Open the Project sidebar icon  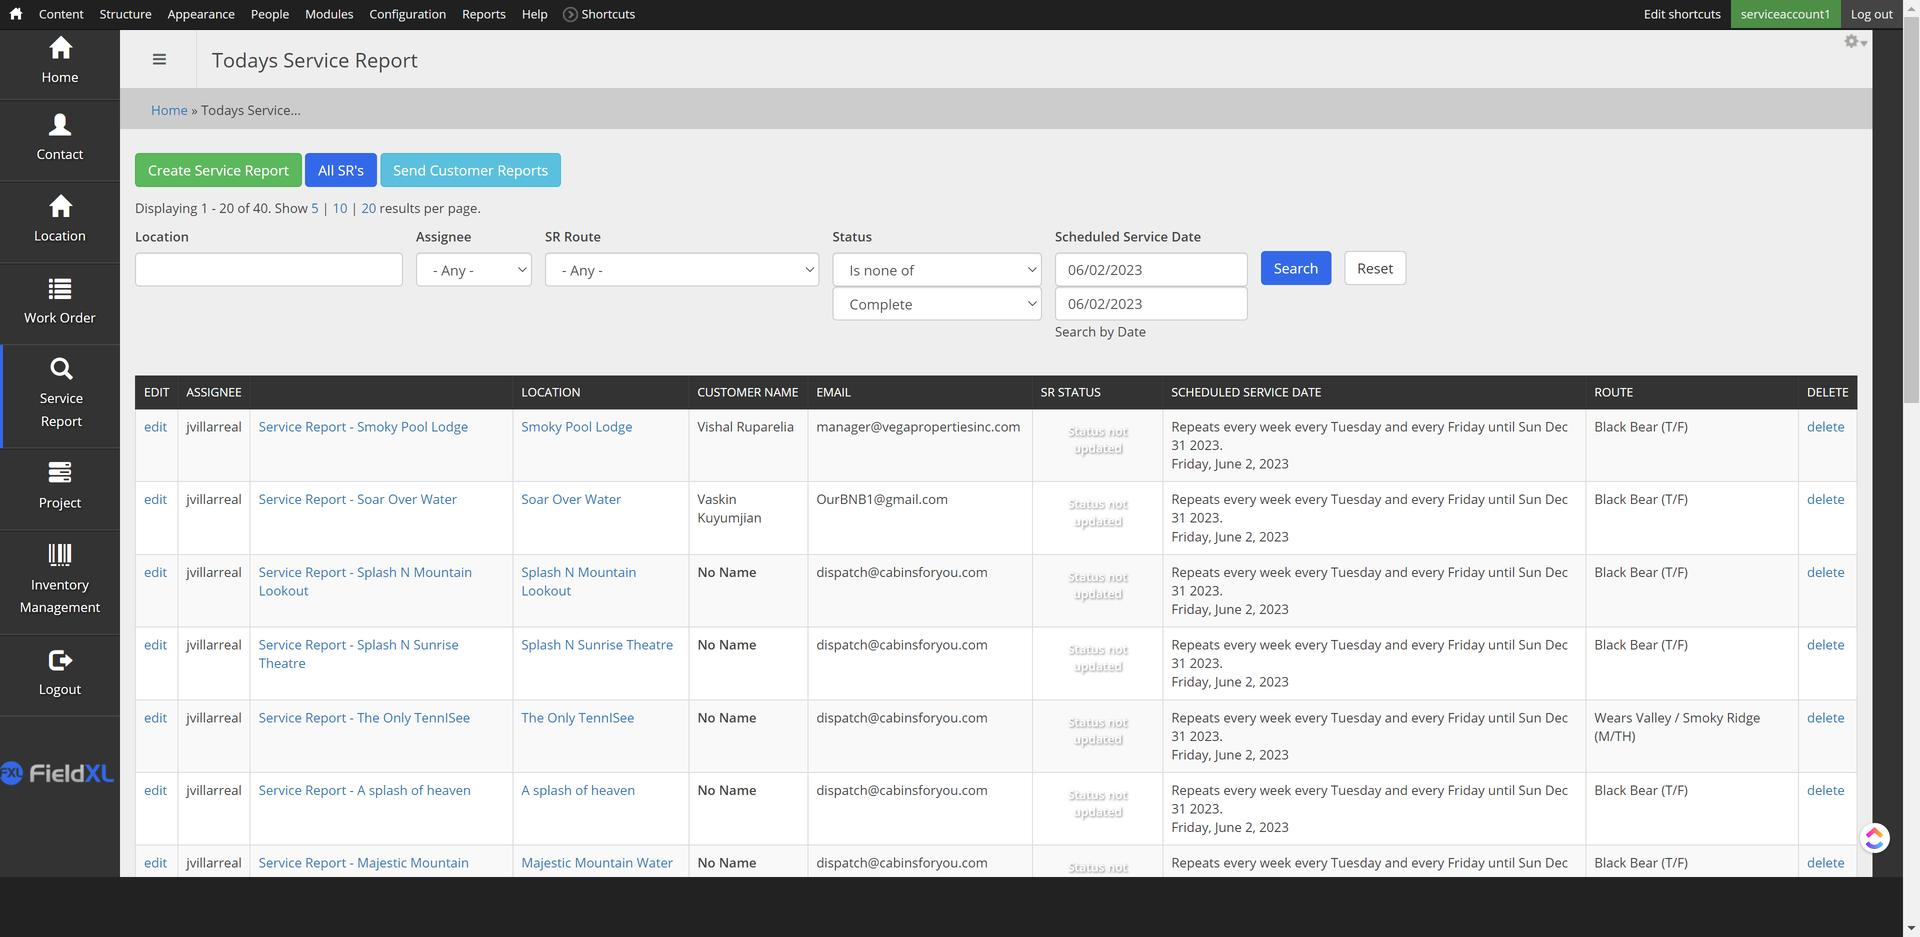tap(60, 472)
